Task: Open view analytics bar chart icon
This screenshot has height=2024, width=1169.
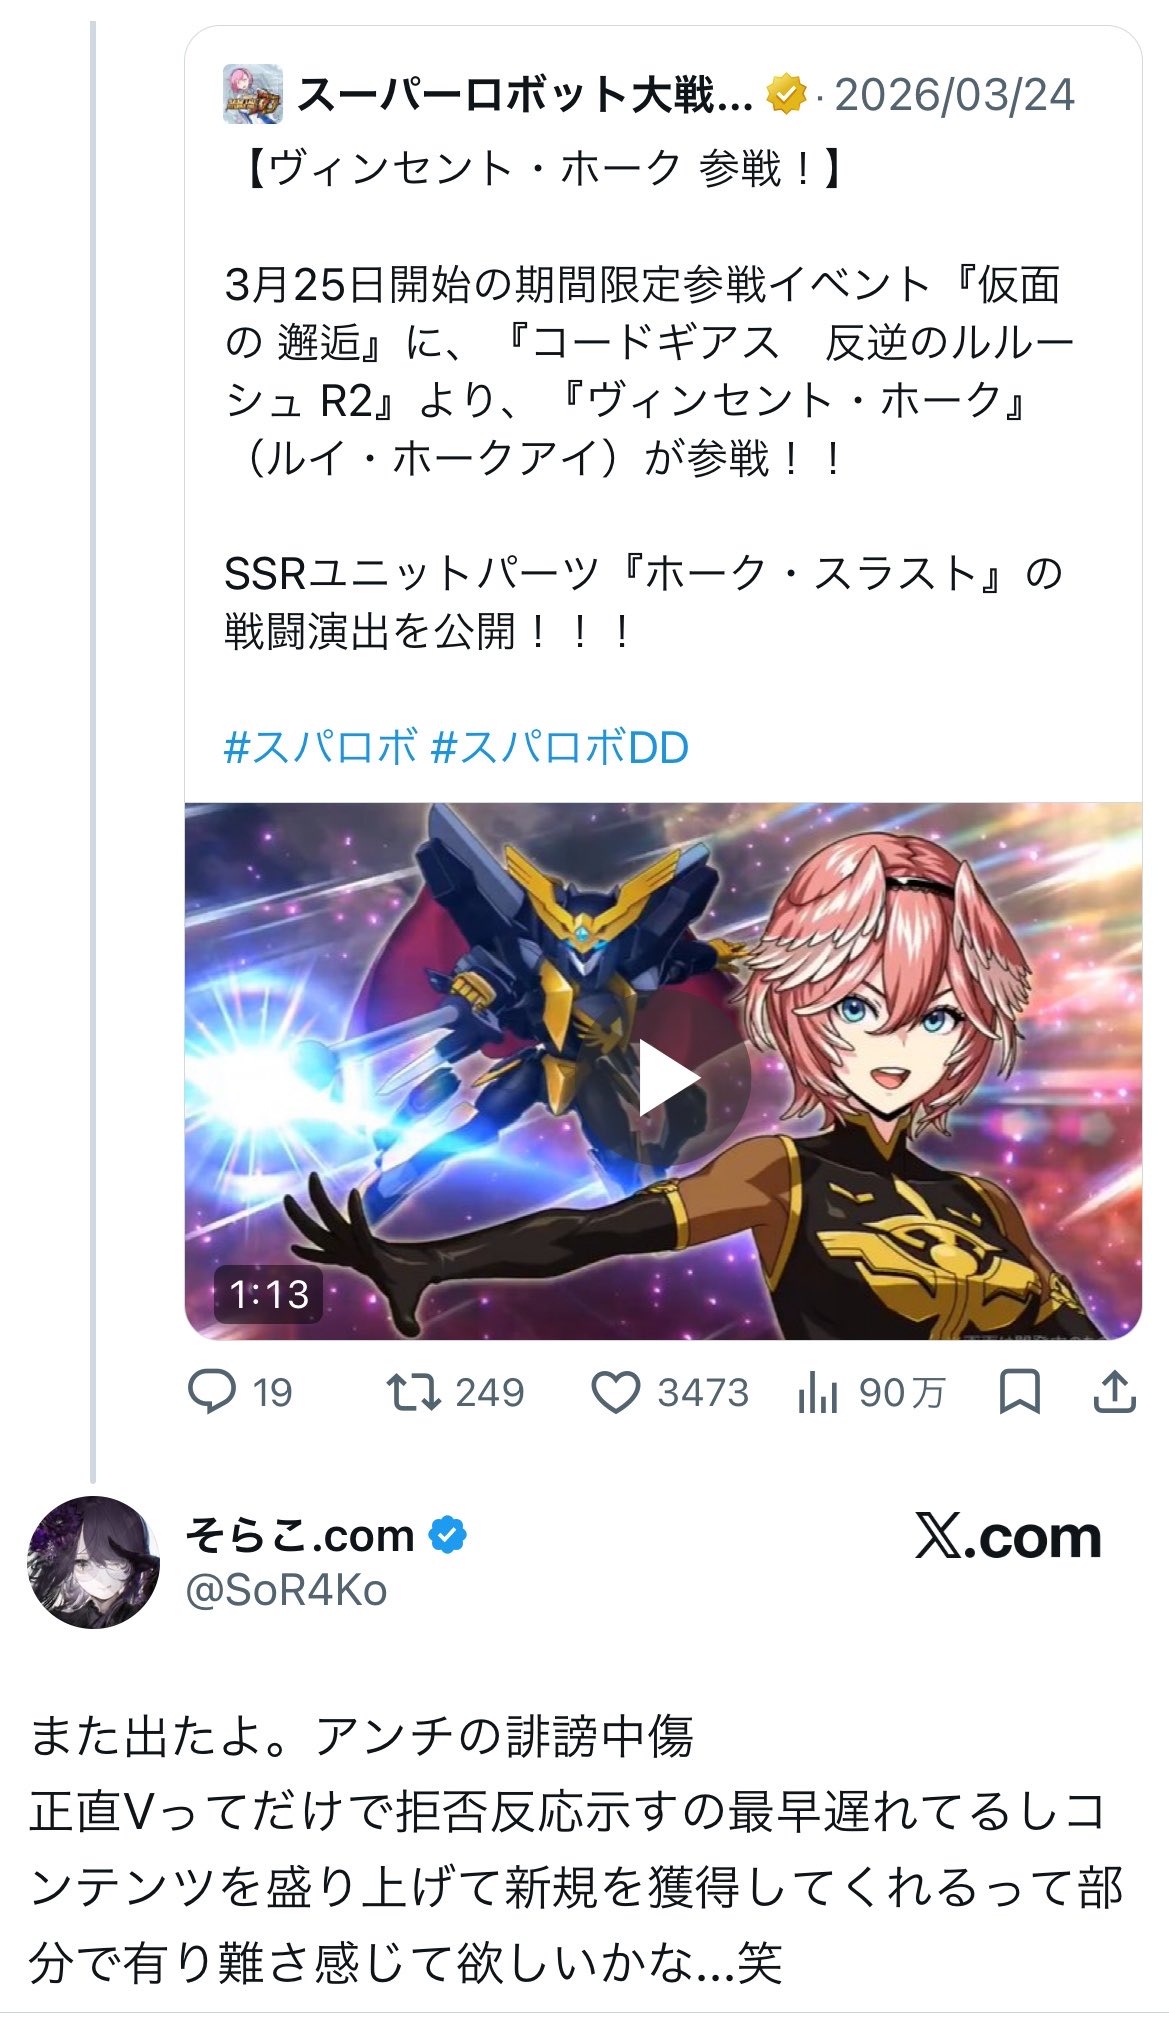Action: click(x=817, y=1392)
